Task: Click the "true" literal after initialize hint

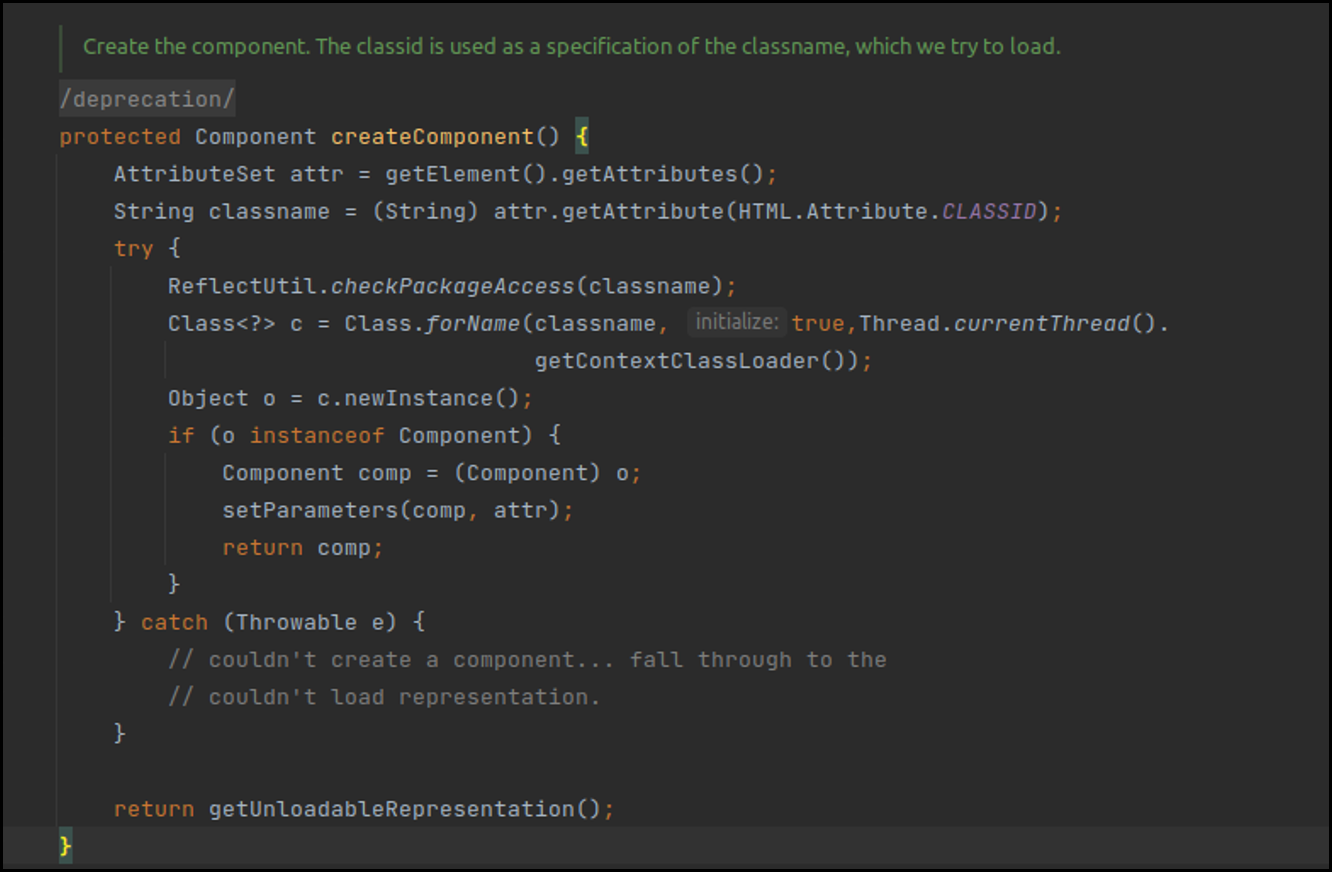Action: click(819, 323)
